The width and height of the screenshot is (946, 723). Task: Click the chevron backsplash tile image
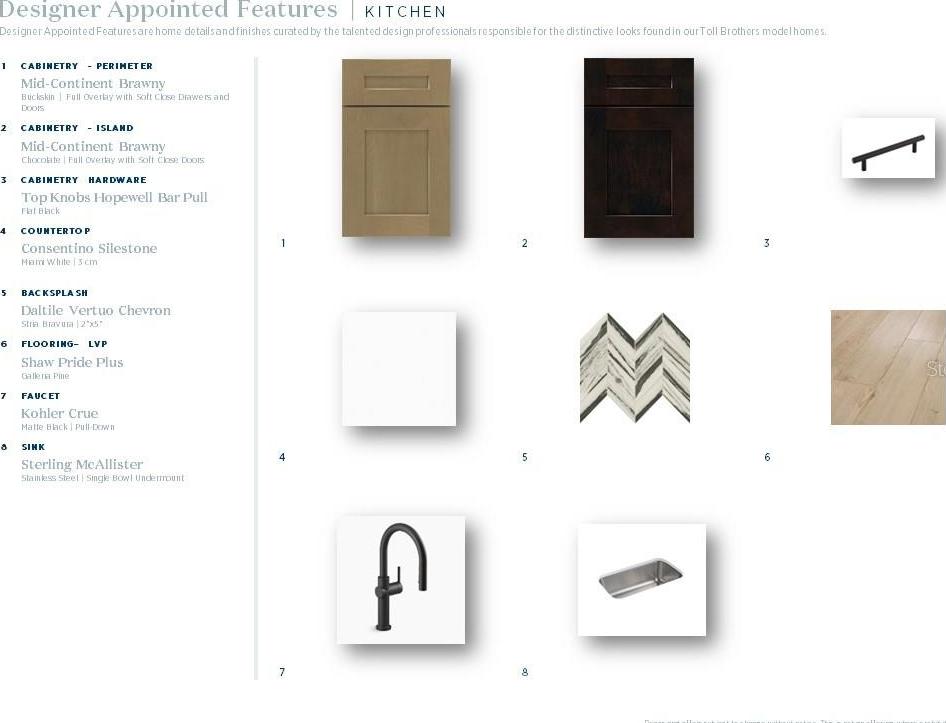point(635,368)
